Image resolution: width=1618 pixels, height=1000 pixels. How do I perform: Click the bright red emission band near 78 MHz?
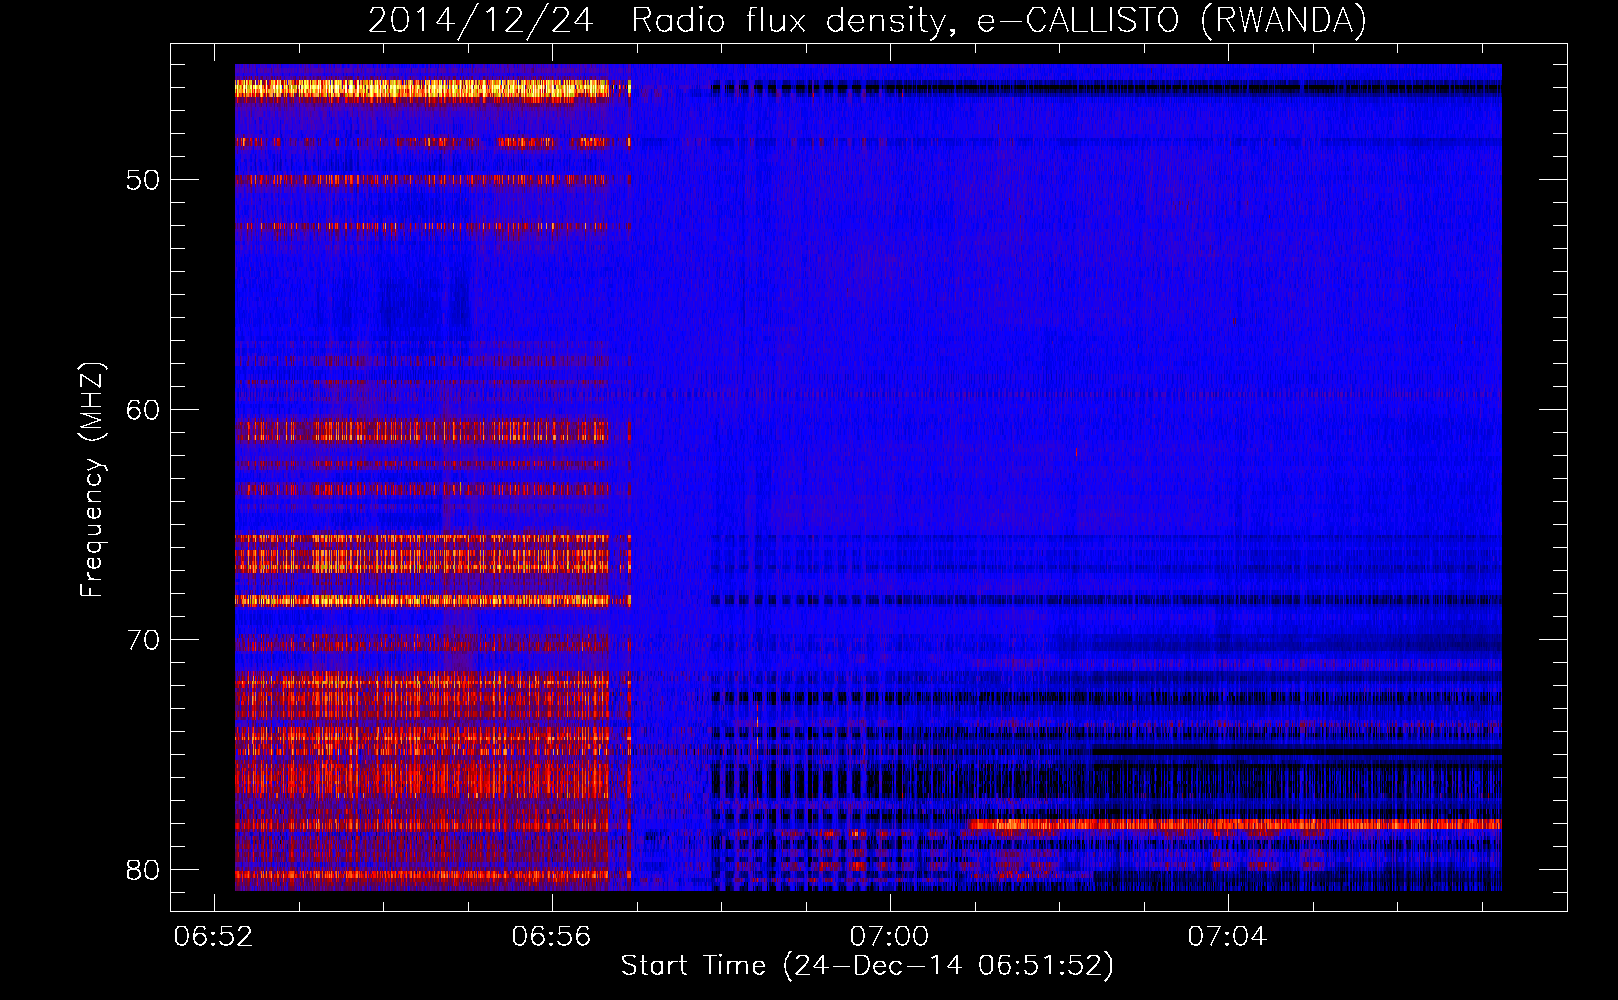(x=1234, y=825)
